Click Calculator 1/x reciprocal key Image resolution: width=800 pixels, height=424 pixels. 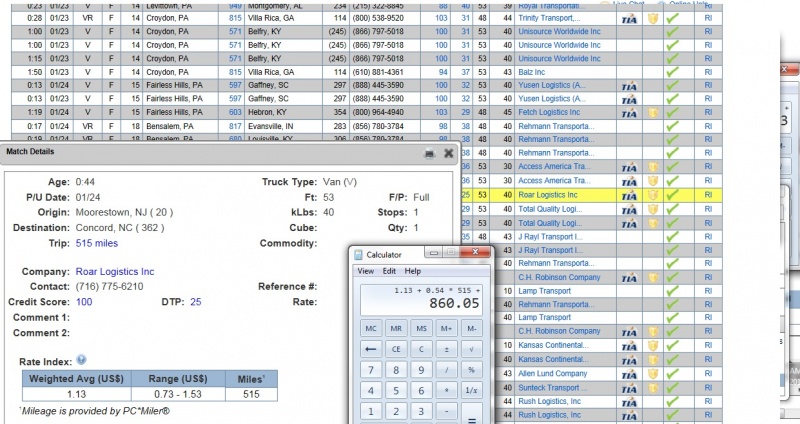(471, 391)
